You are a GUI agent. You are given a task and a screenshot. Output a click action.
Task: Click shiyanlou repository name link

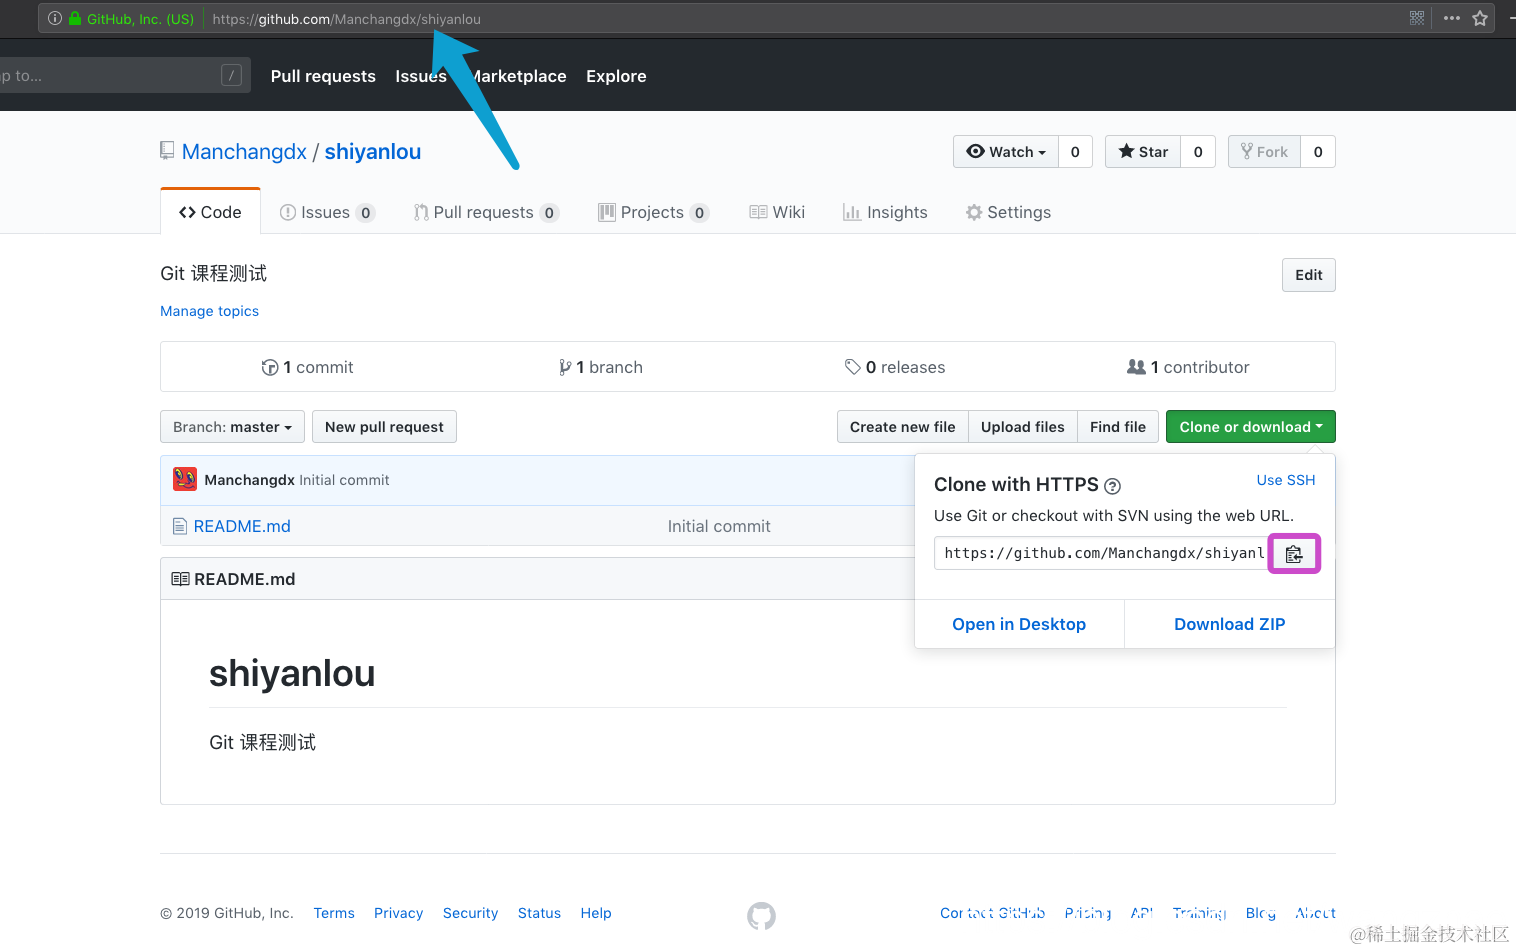pos(373,152)
